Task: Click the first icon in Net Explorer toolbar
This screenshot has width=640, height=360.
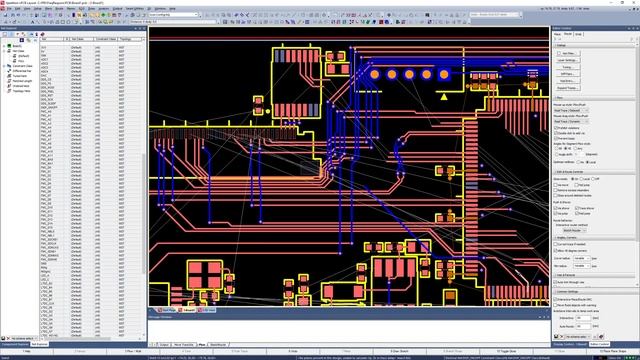Action: coord(4,34)
